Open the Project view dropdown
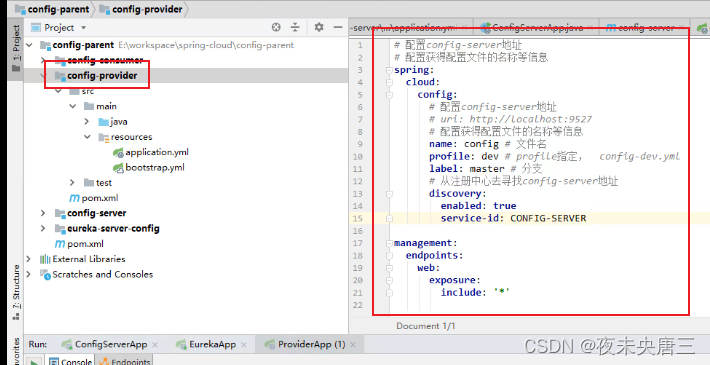 [83, 28]
